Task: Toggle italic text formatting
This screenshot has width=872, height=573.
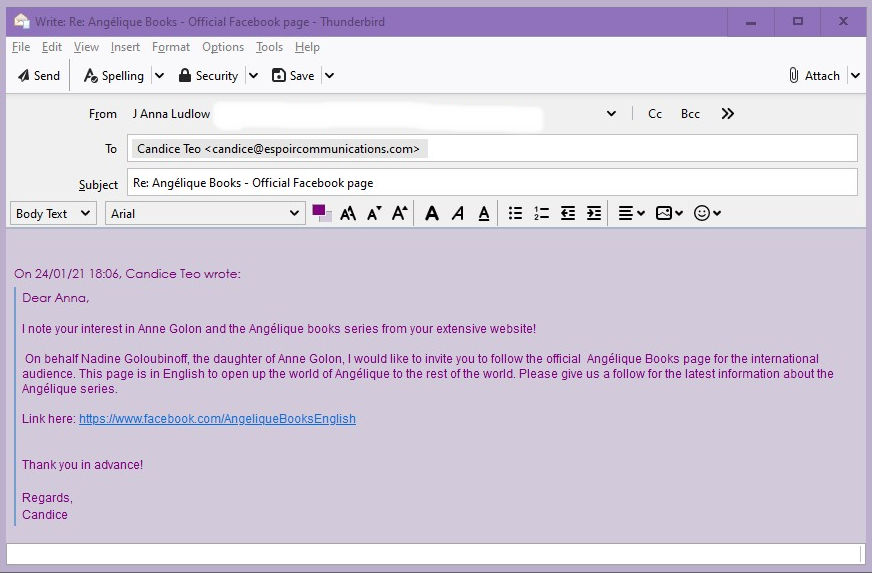Action: pos(457,213)
